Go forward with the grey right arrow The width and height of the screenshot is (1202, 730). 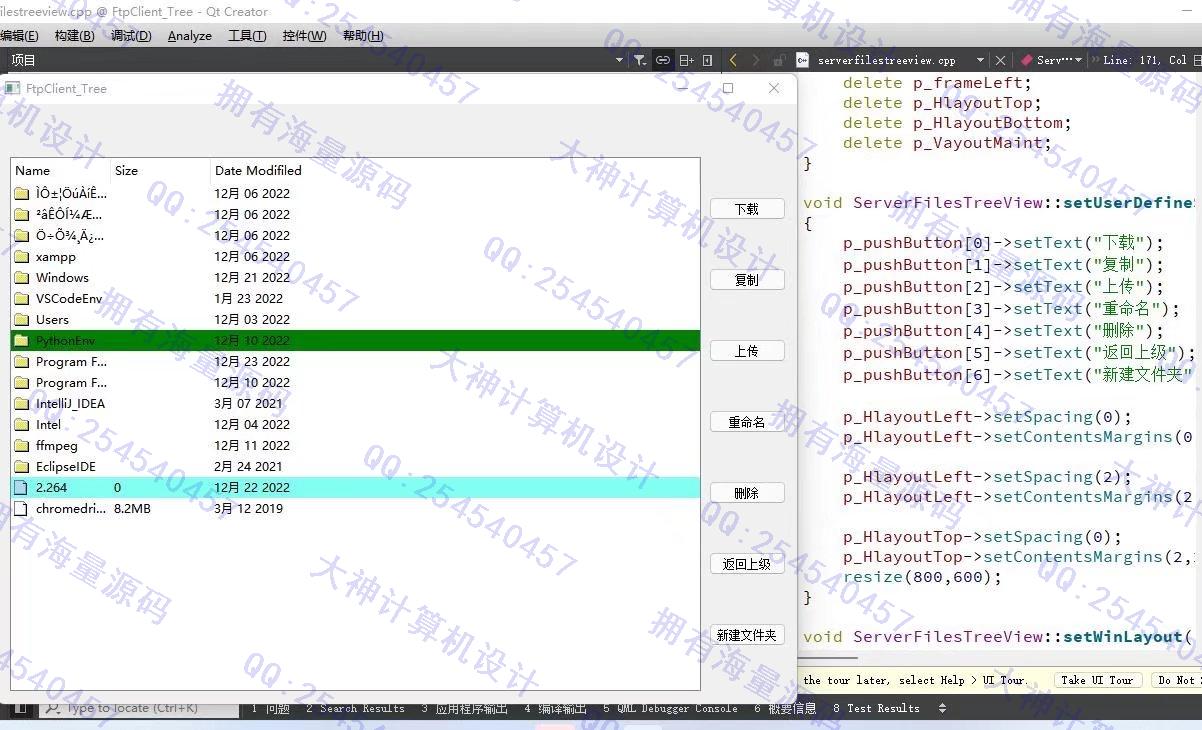(x=755, y=60)
